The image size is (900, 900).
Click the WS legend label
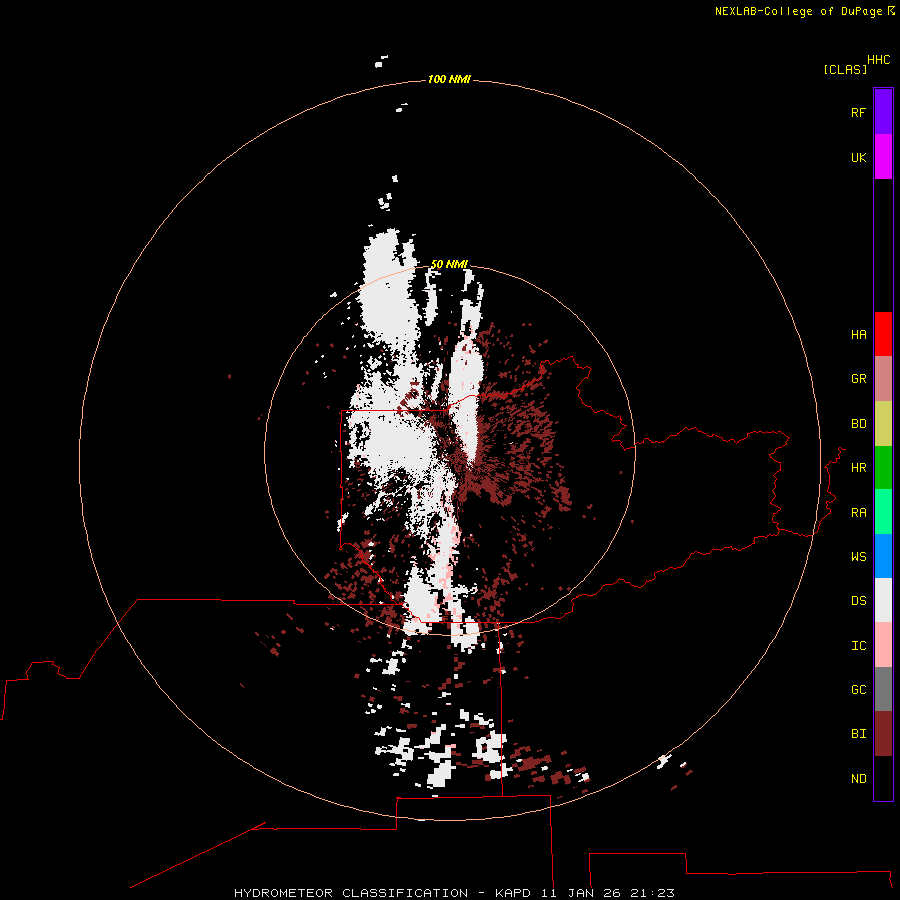point(858,557)
